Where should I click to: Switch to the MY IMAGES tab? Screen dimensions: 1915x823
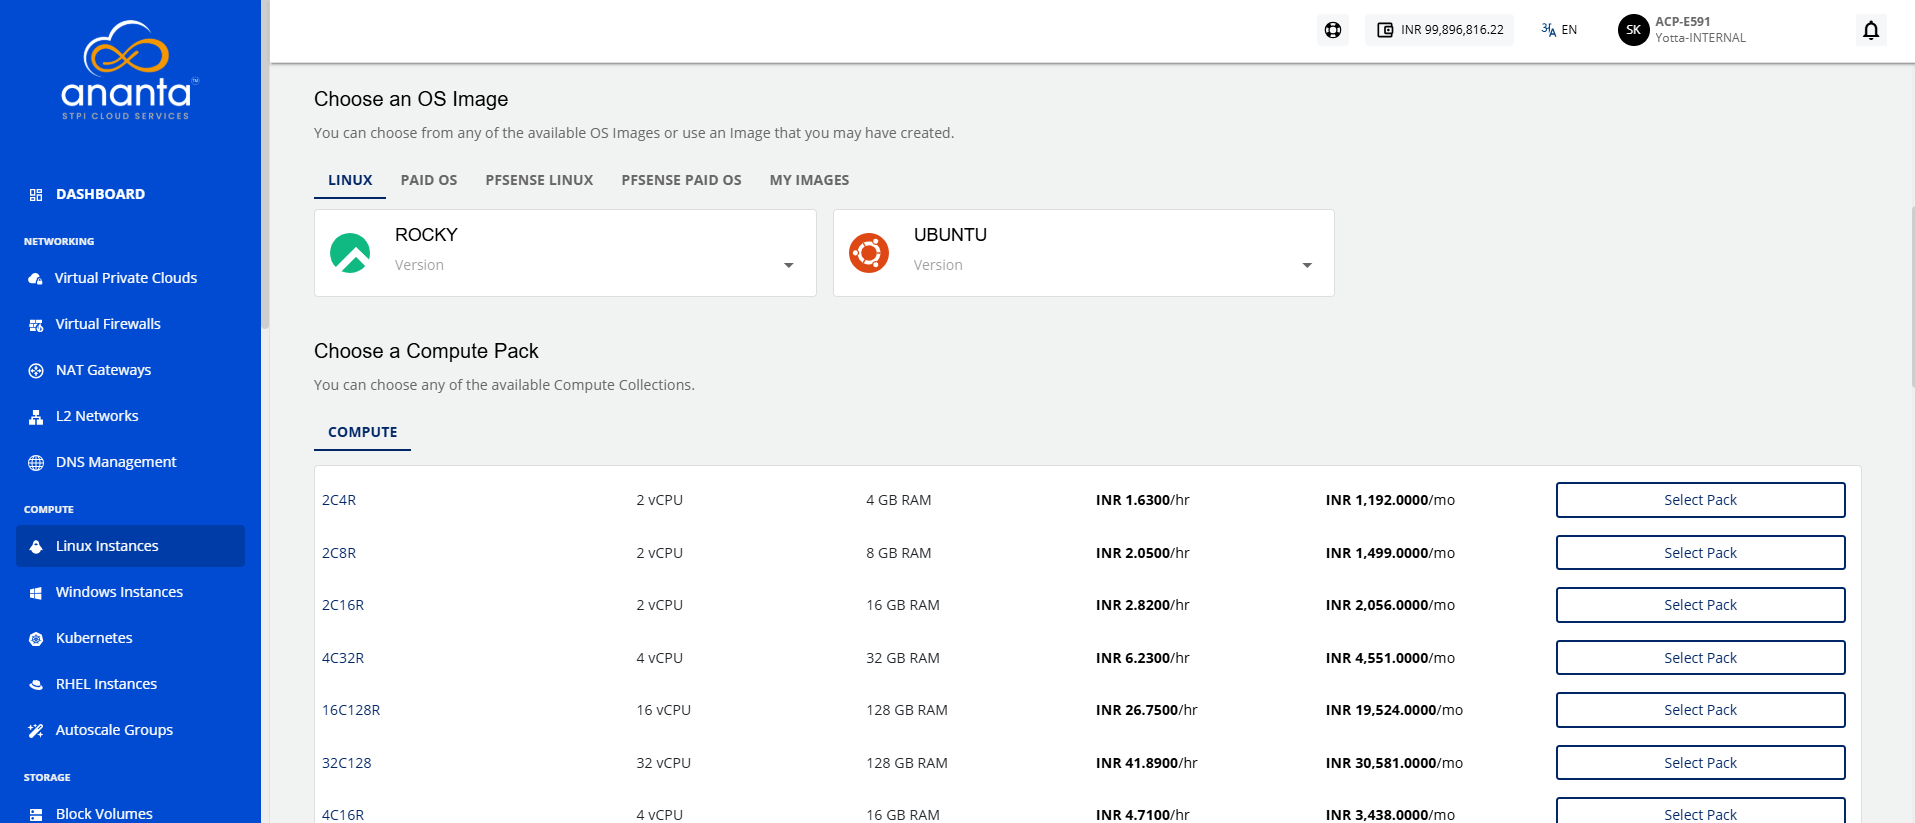[x=809, y=180]
